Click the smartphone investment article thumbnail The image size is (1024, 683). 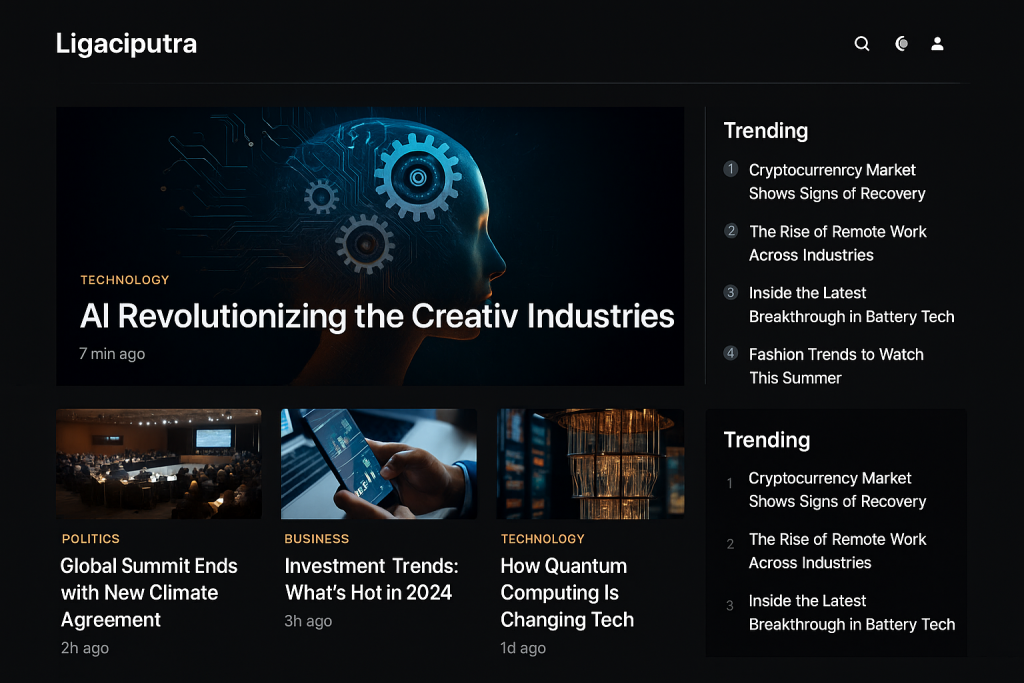(378, 462)
